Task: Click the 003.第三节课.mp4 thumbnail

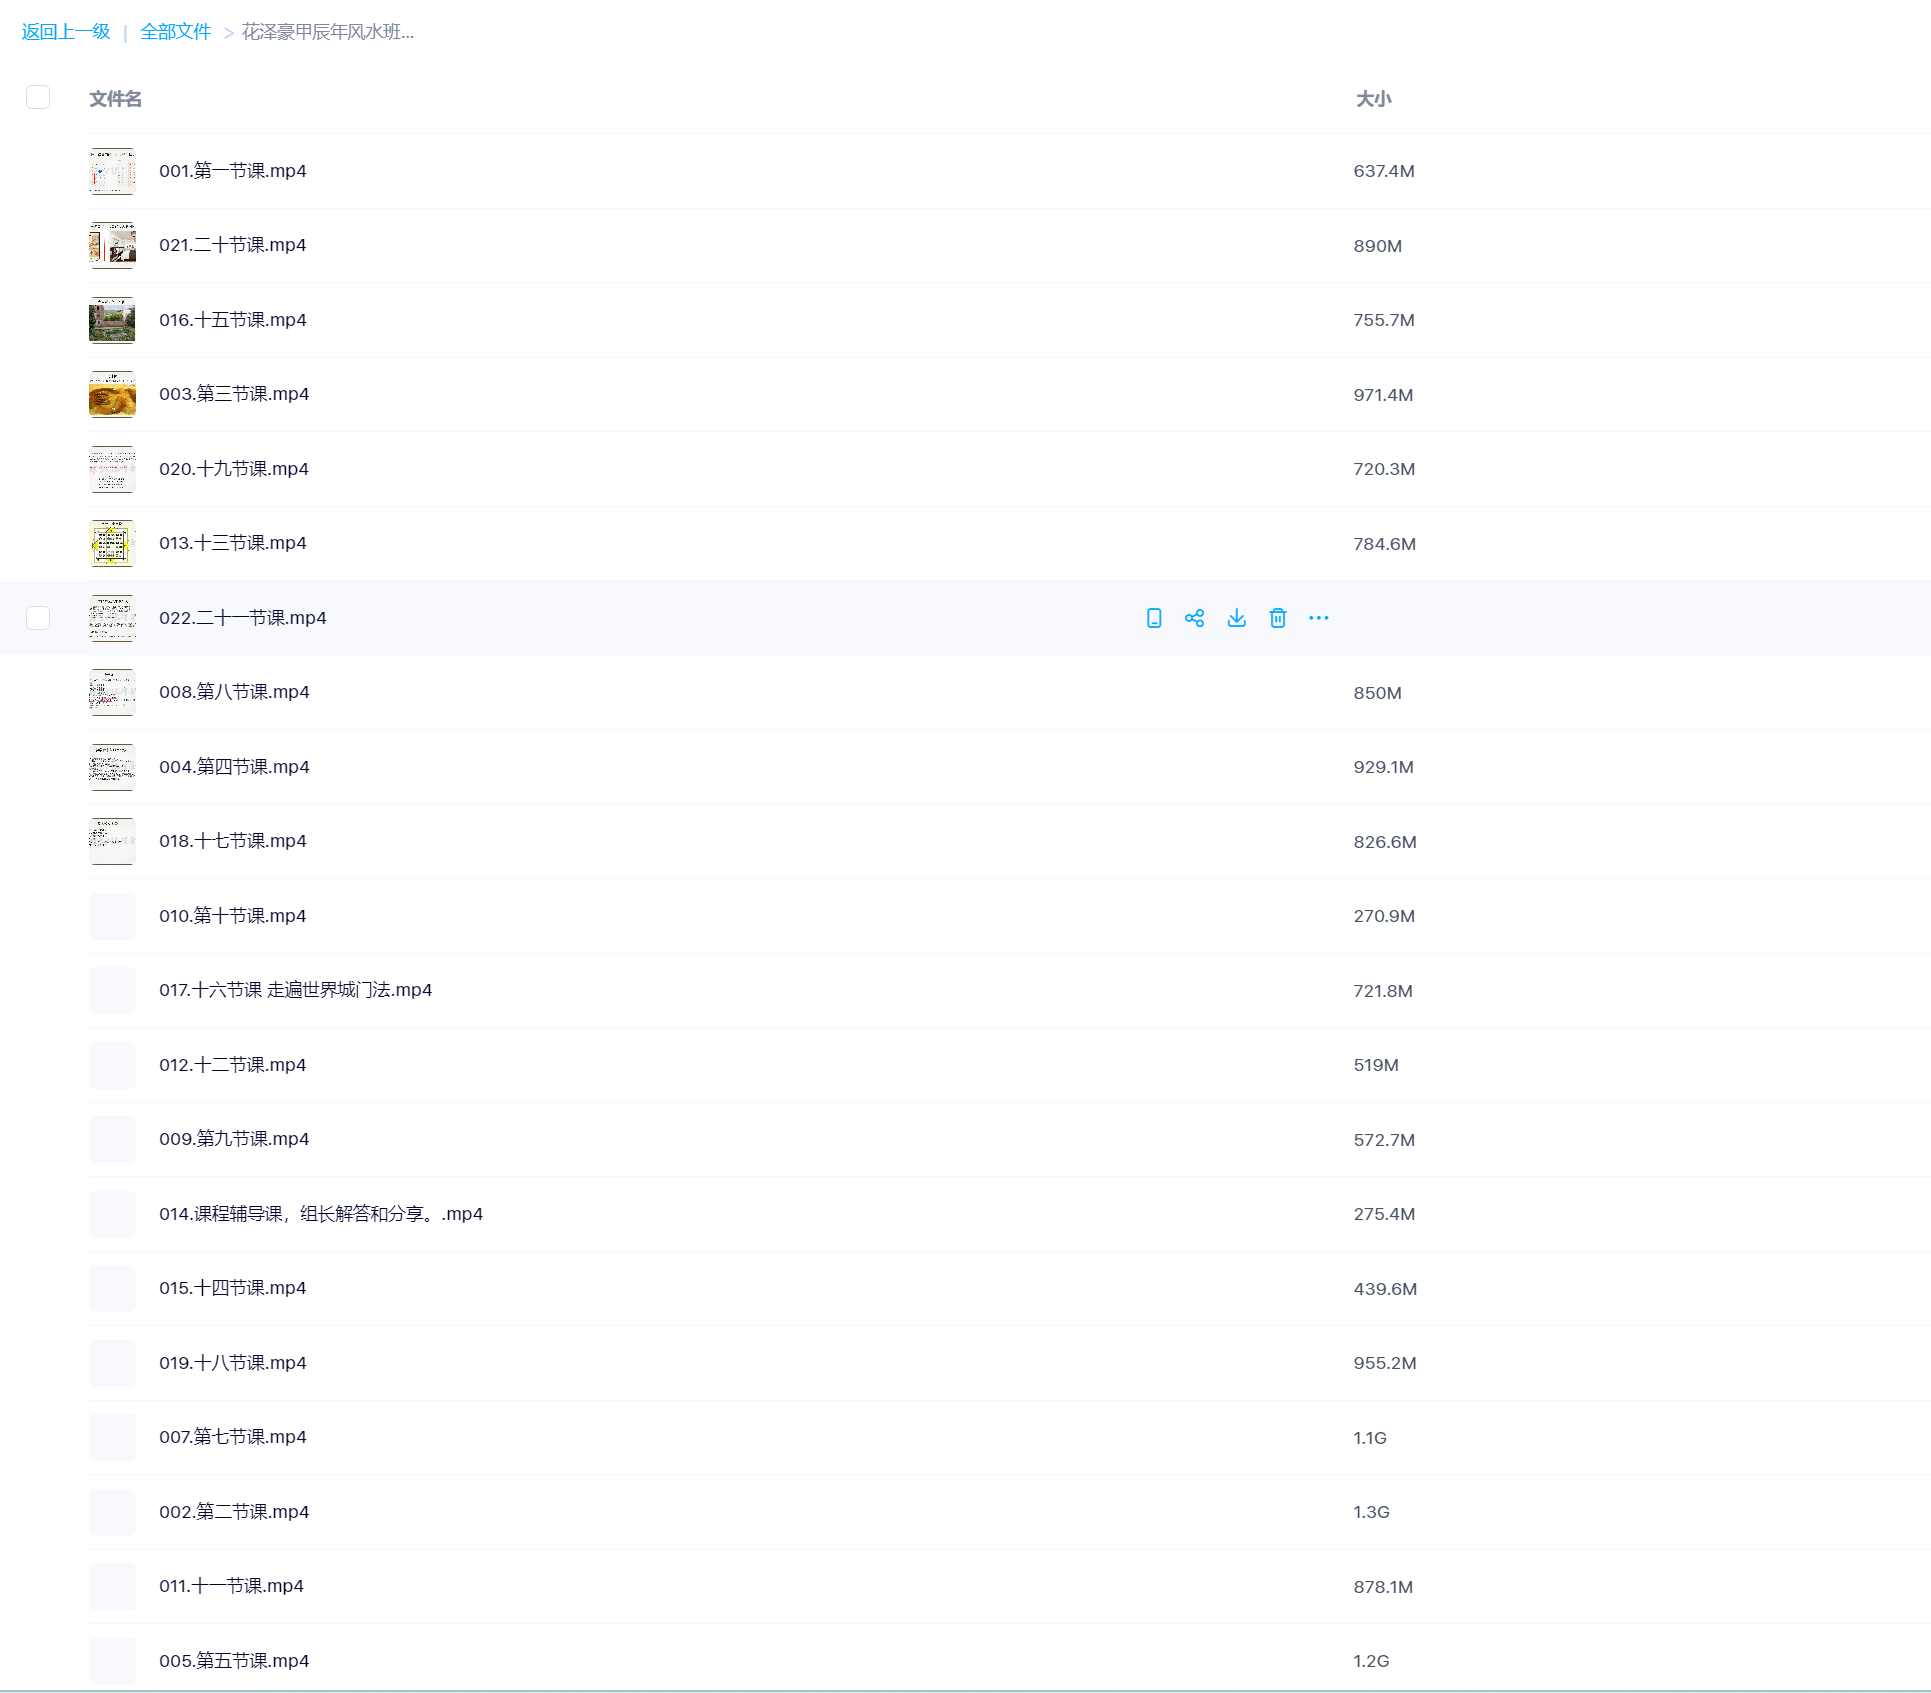Action: 112,394
